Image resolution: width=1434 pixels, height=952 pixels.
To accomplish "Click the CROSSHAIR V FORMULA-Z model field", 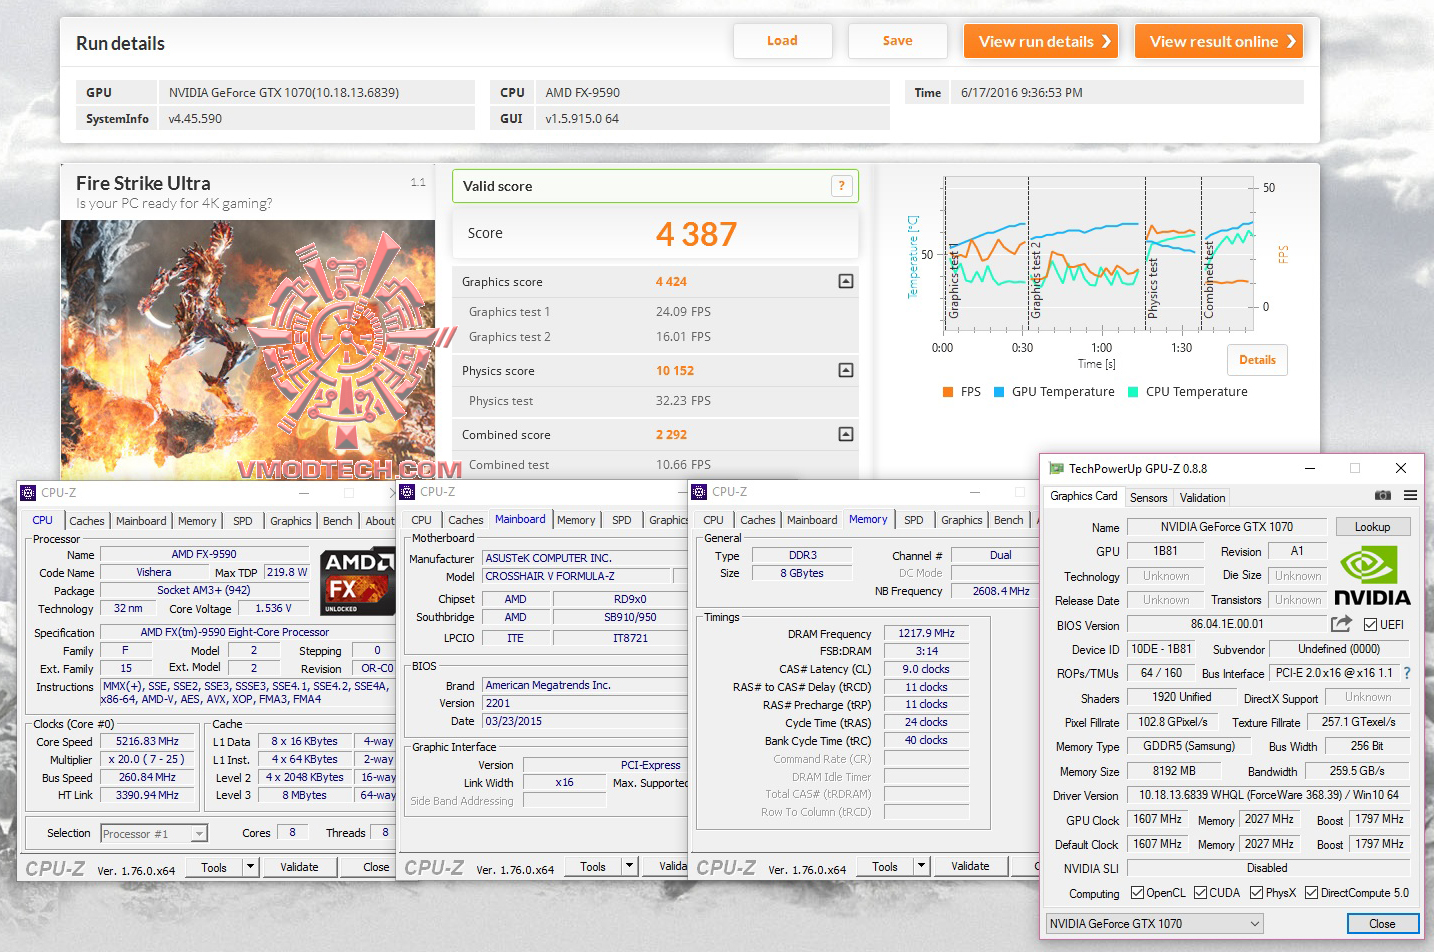I will coord(577,576).
